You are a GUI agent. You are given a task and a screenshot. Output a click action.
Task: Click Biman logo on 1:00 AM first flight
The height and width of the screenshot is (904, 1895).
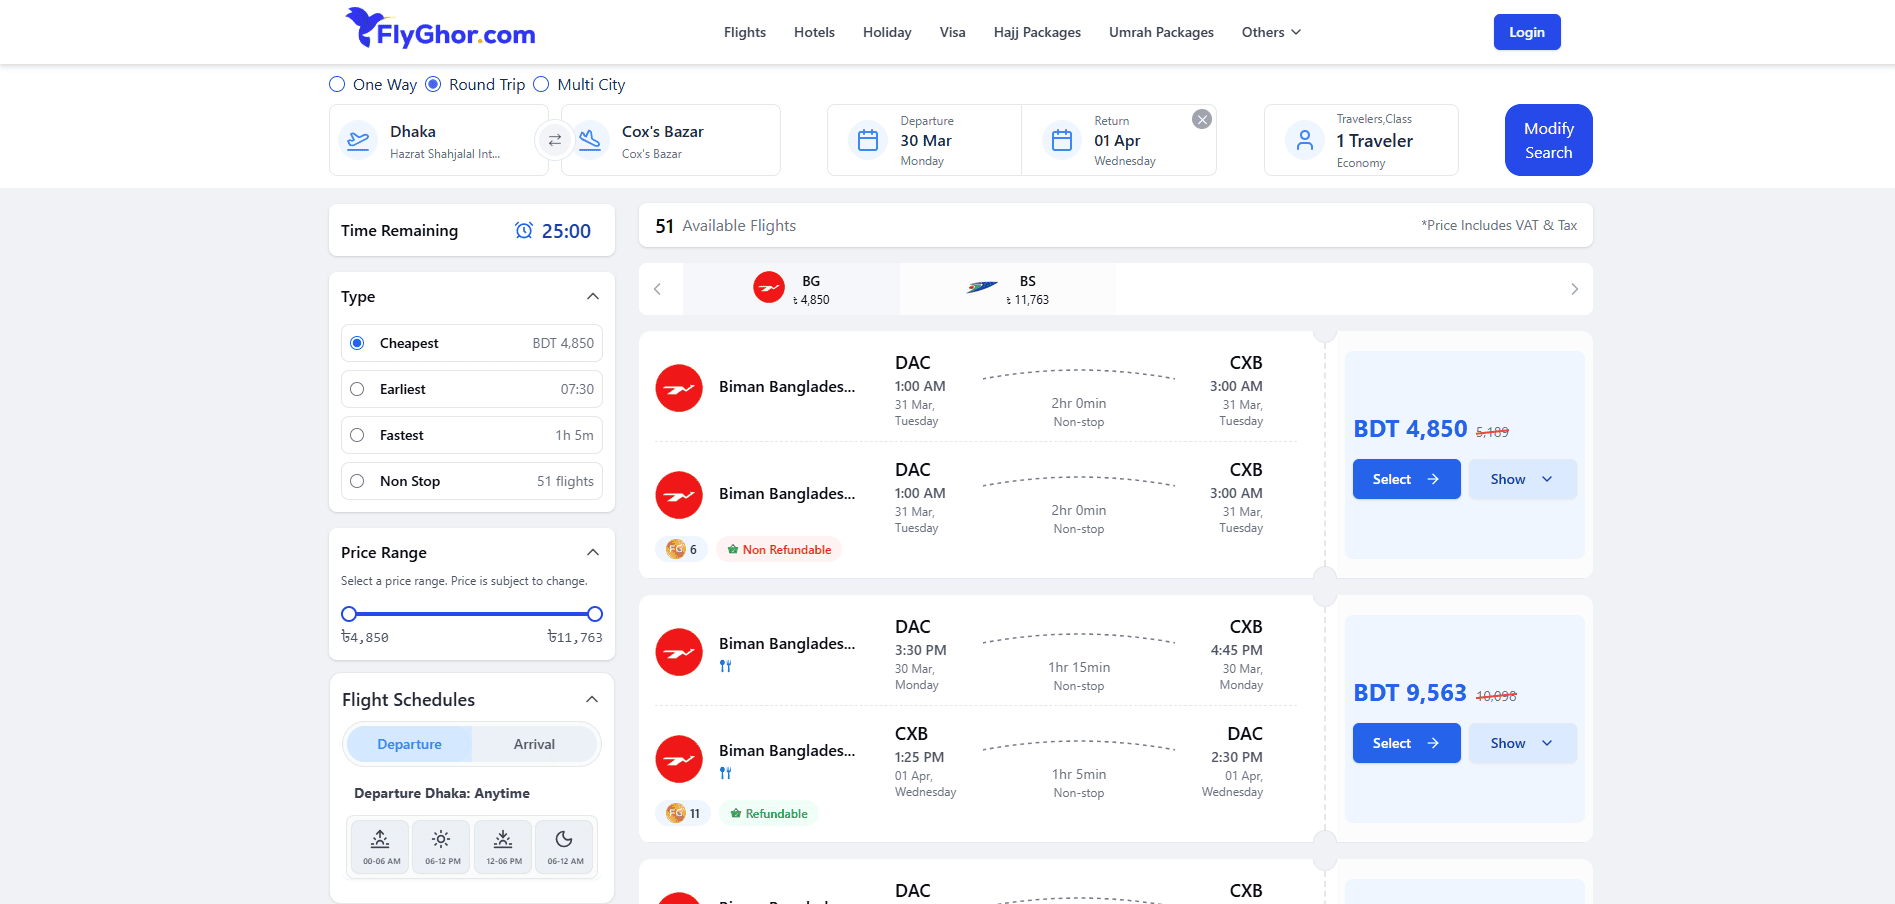point(679,388)
